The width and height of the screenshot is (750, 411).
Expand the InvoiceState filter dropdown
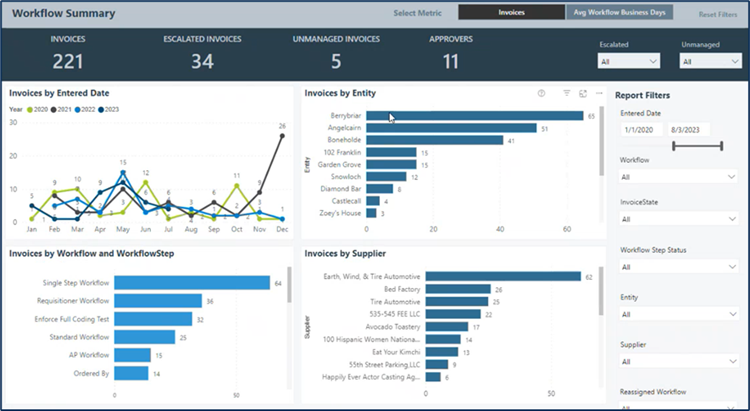[678, 219]
